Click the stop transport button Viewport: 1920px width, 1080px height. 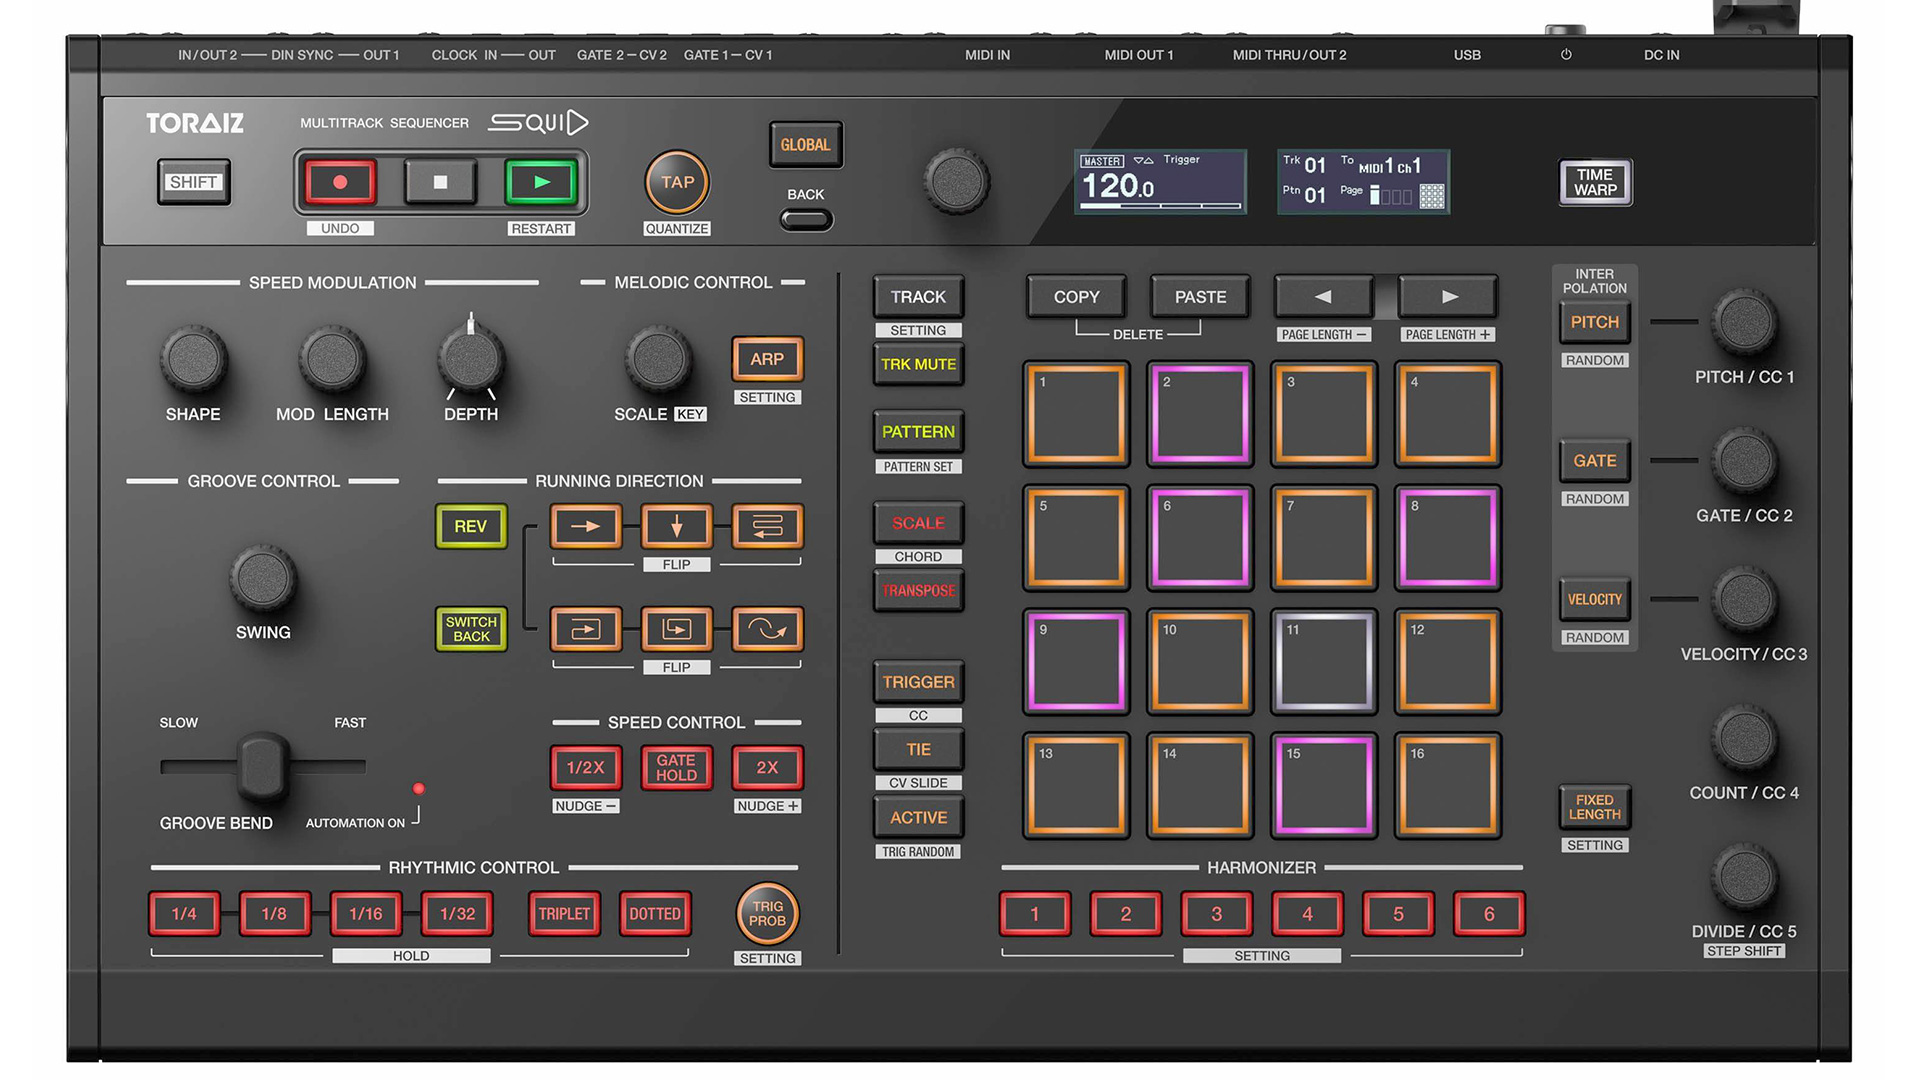440,182
